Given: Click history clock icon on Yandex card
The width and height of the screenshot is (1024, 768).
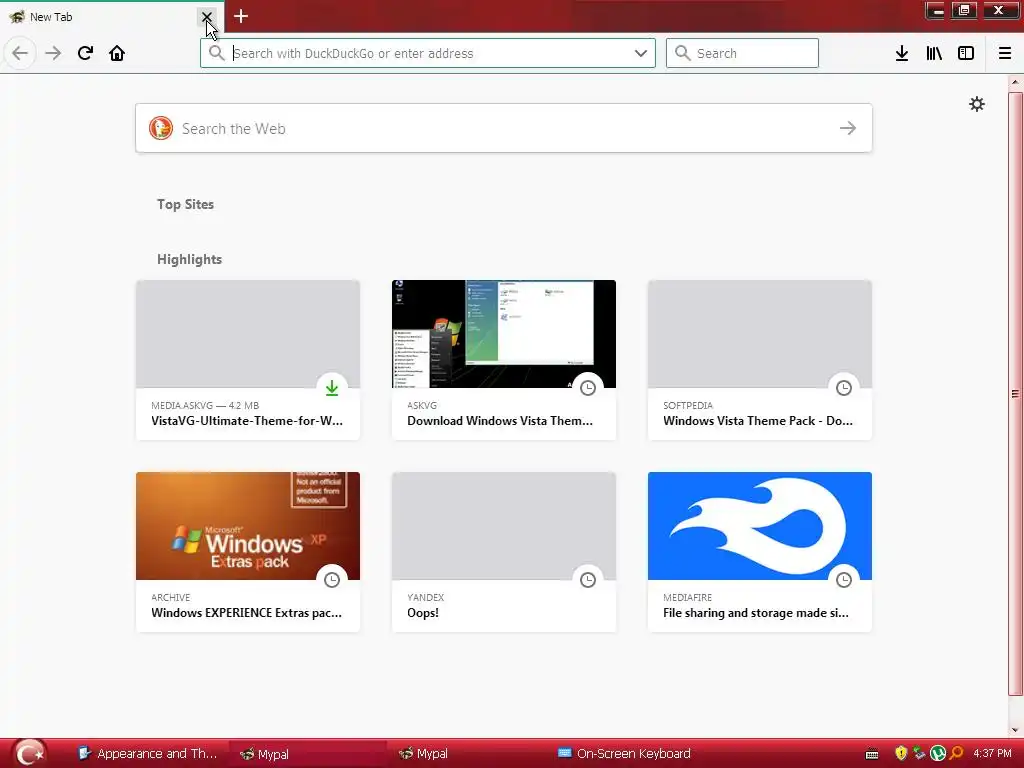Looking at the screenshot, I should (588, 580).
